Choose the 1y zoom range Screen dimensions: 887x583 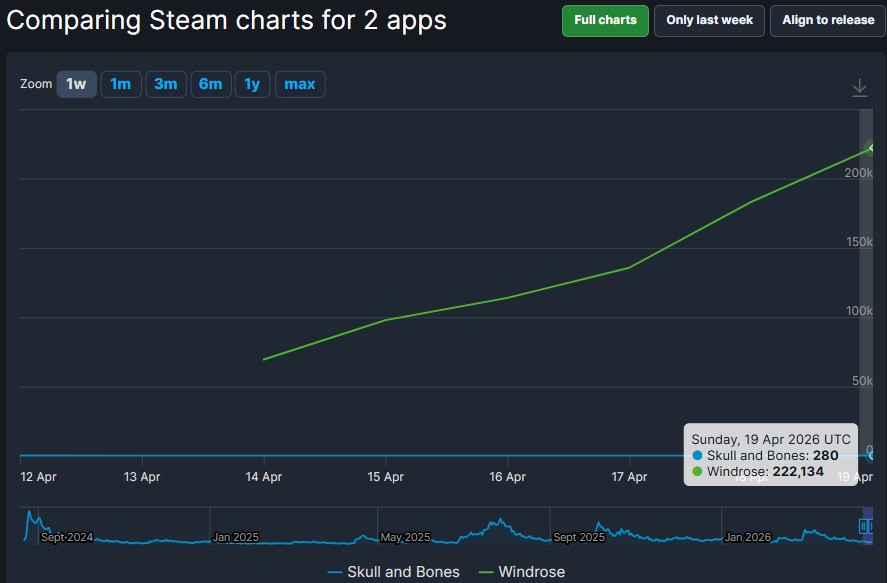tap(252, 84)
